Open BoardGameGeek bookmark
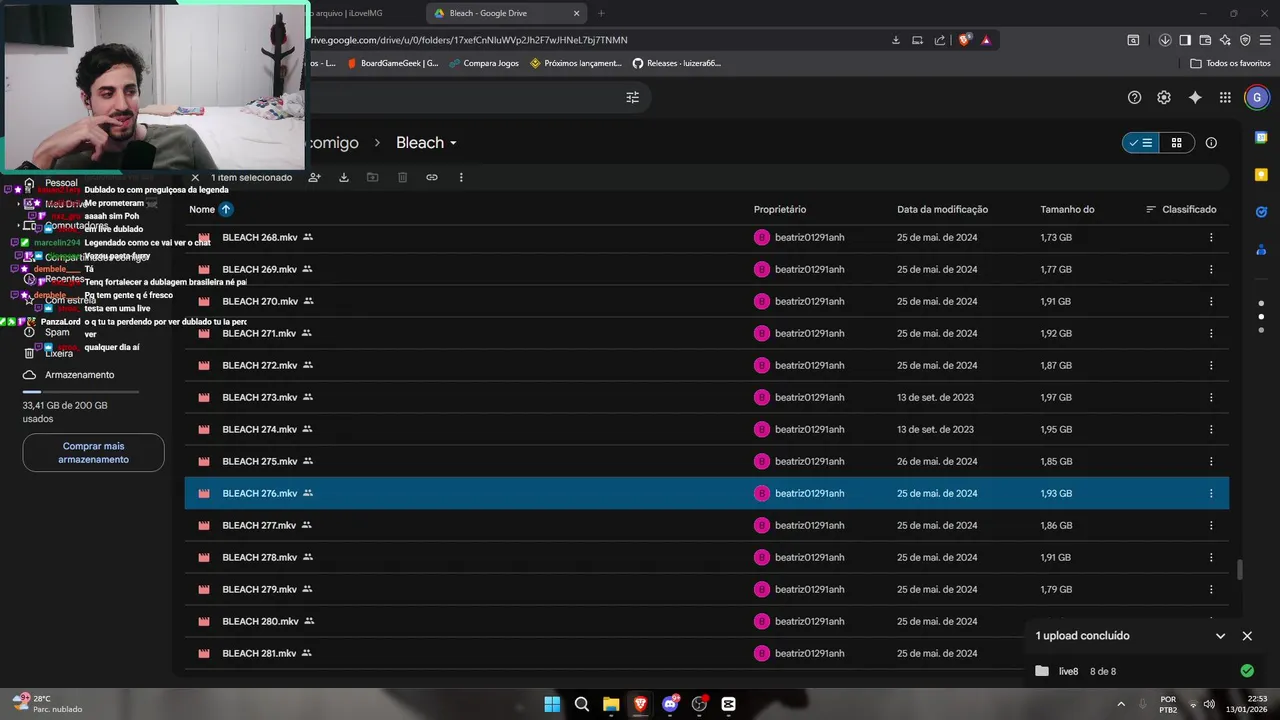Viewport: 1280px width, 720px height. (x=392, y=63)
